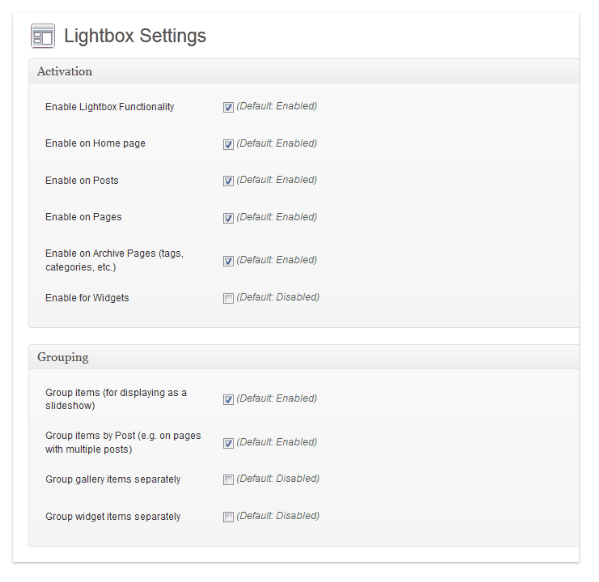Image resolution: width=599 pixels, height=582 pixels.
Task: Enable the Enable for Widgets checkbox
Action: pyautogui.click(x=228, y=298)
